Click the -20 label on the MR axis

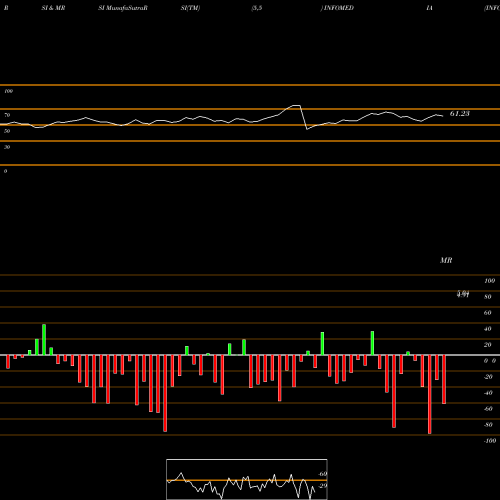(x=488, y=377)
